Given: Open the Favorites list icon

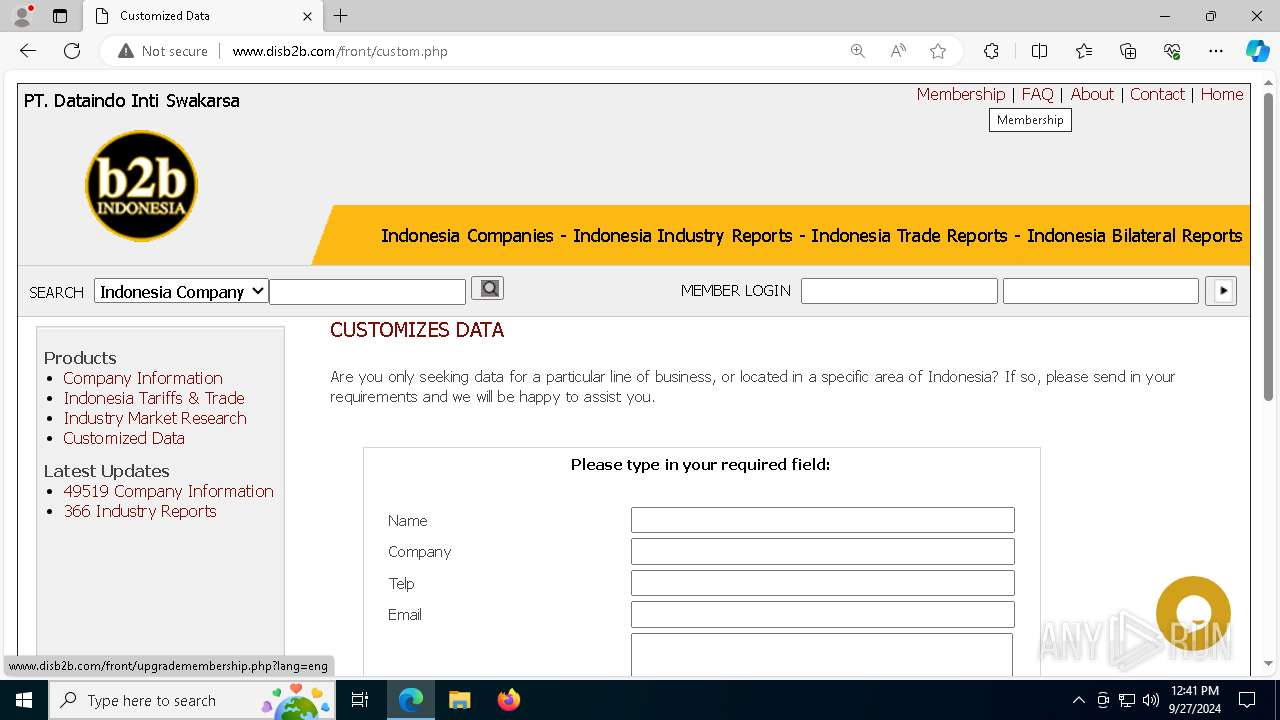Looking at the screenshot, I should coord(1084,51).
